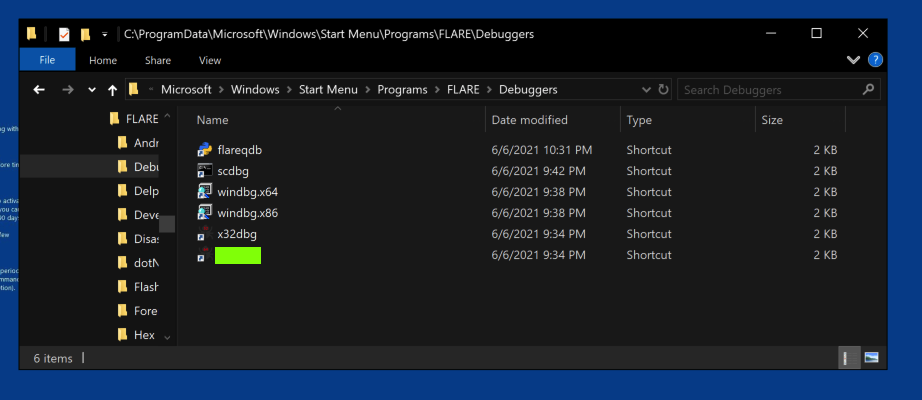
Task: Switch to large icons view in status bar
Action: pyautogui.click(x=871, y=357)
